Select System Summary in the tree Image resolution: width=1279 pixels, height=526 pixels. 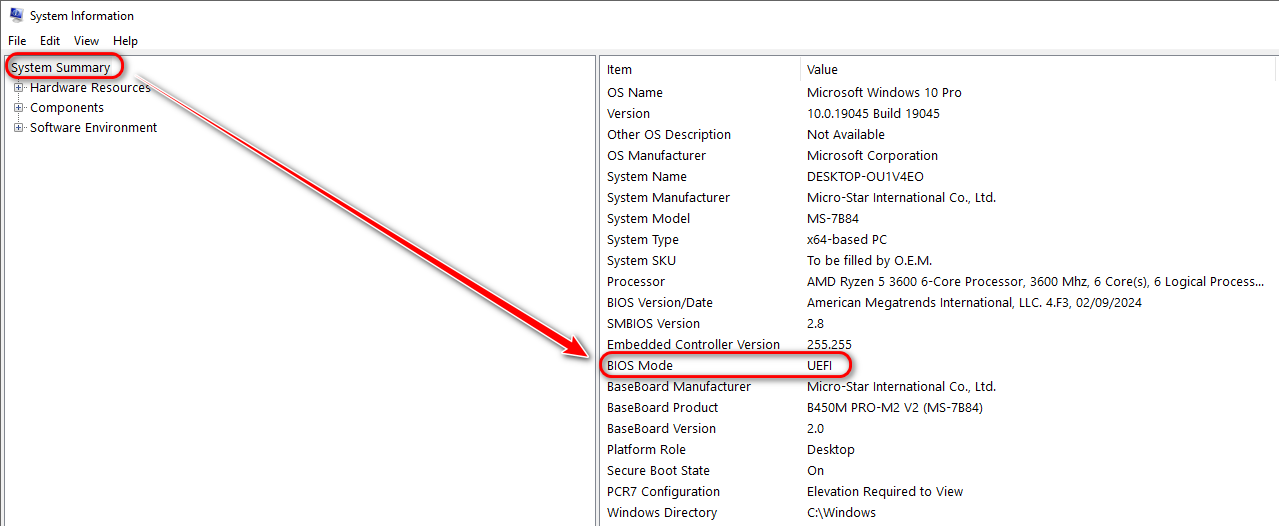point(61,68)
